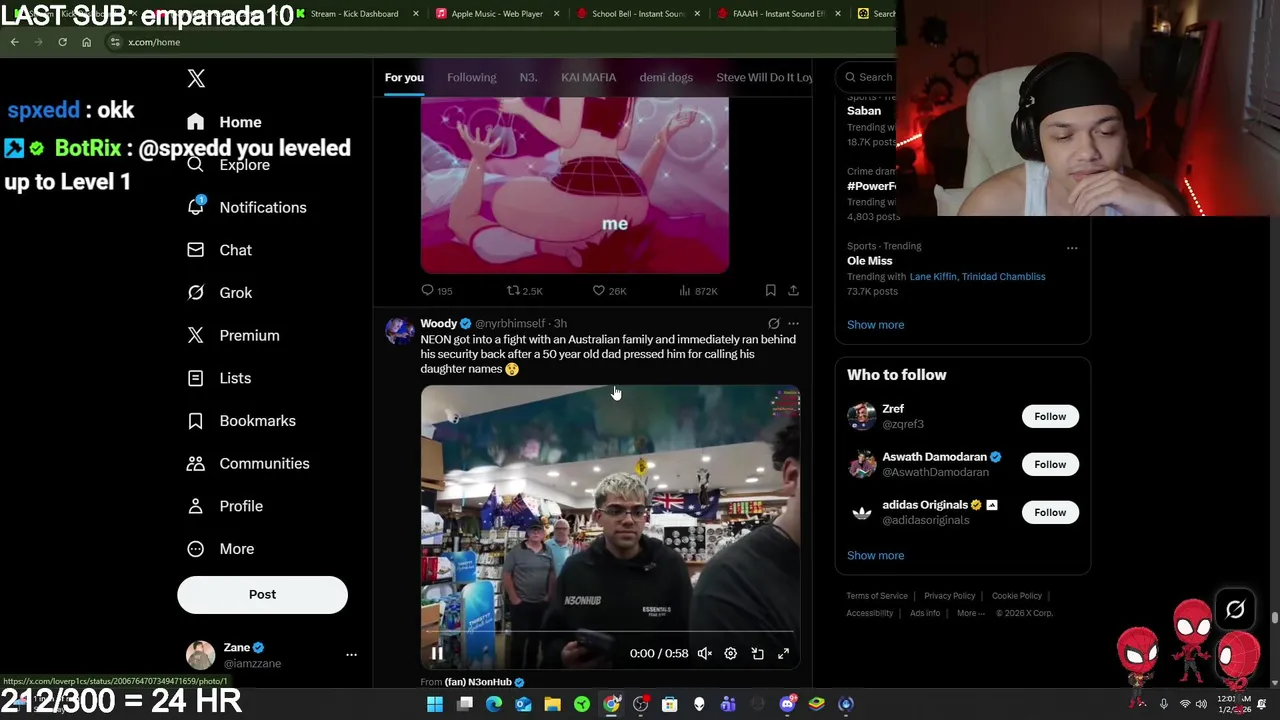Open video in picture-in-picture mode
The image size is (1280, 720).
pos(757,653)
